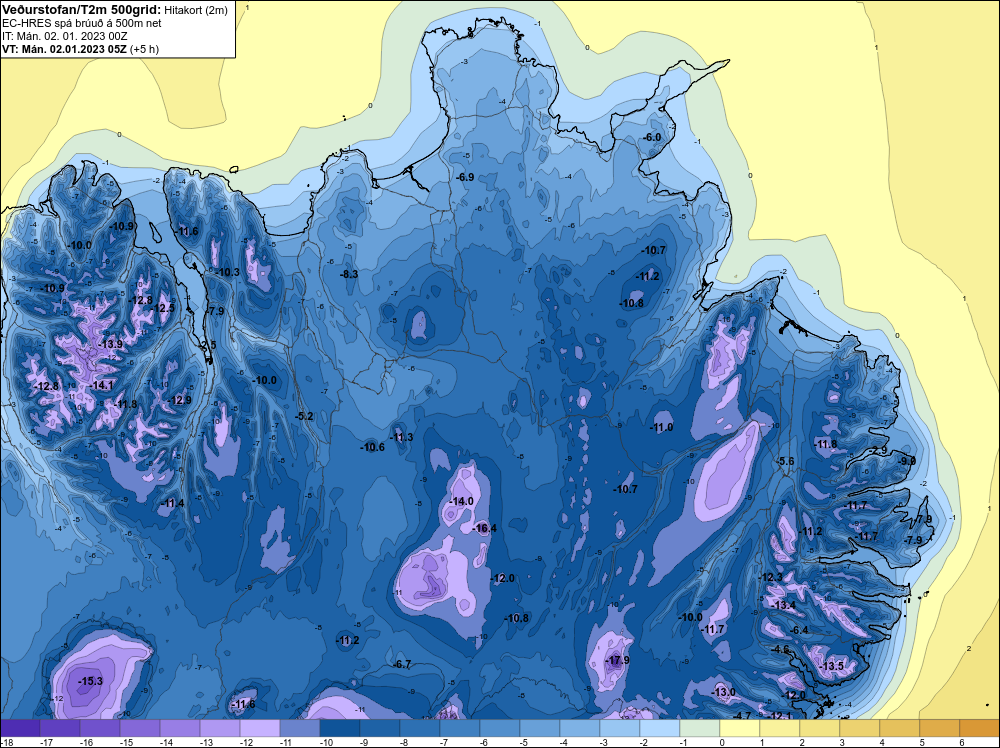This screenshot has width=1000, height=748.
Task: Click the '-16.4' temperature value on map
Action: [x=485, y=528]
